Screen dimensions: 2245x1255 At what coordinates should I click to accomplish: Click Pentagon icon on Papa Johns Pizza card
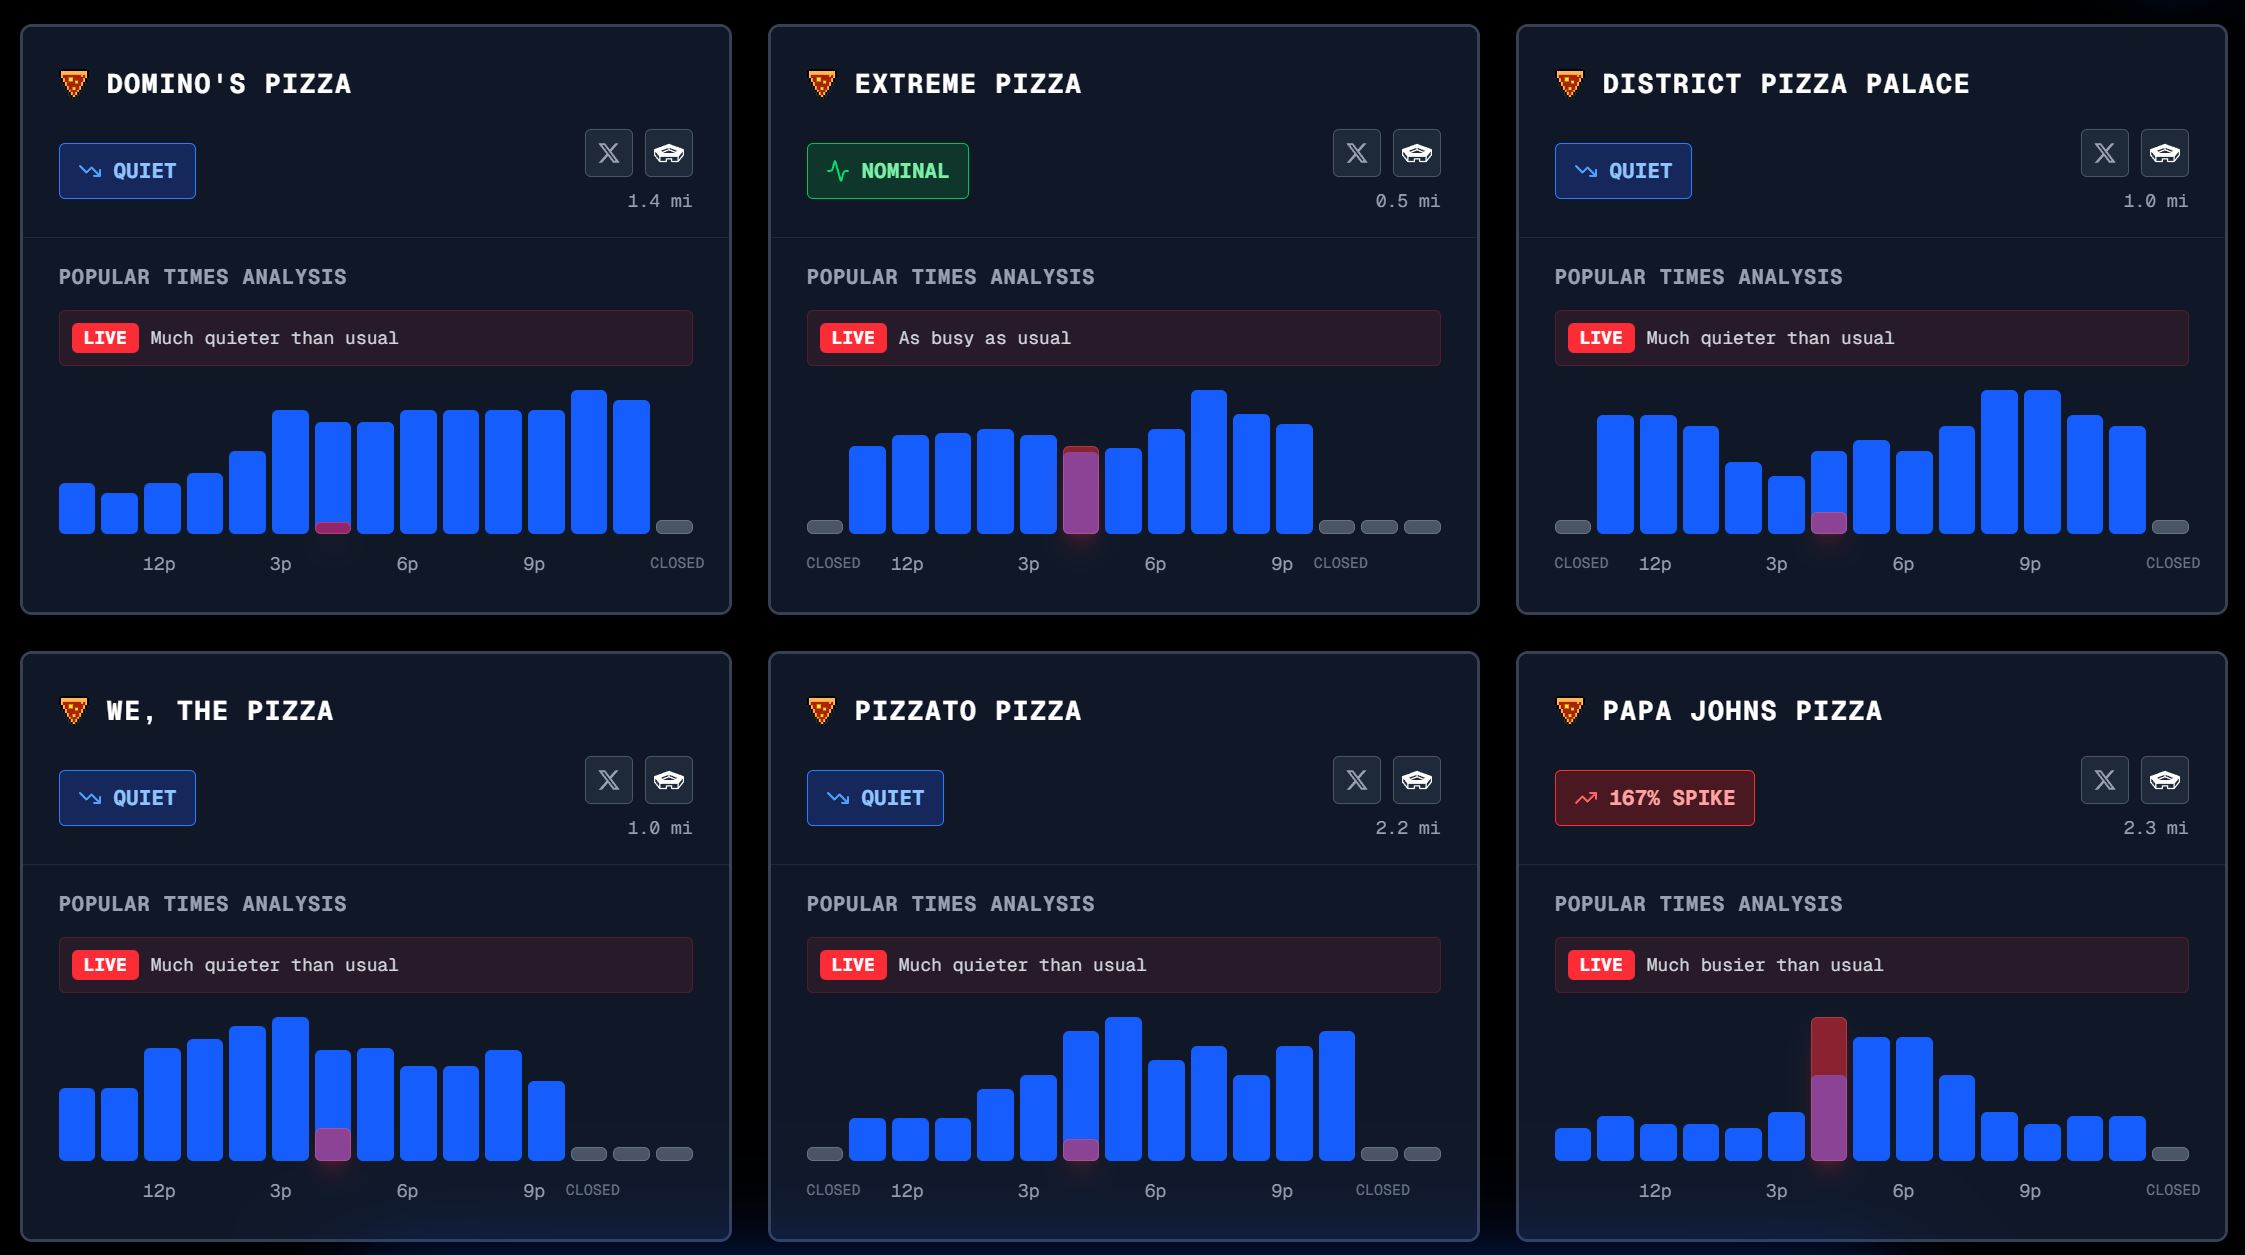tap(2164, 780)
